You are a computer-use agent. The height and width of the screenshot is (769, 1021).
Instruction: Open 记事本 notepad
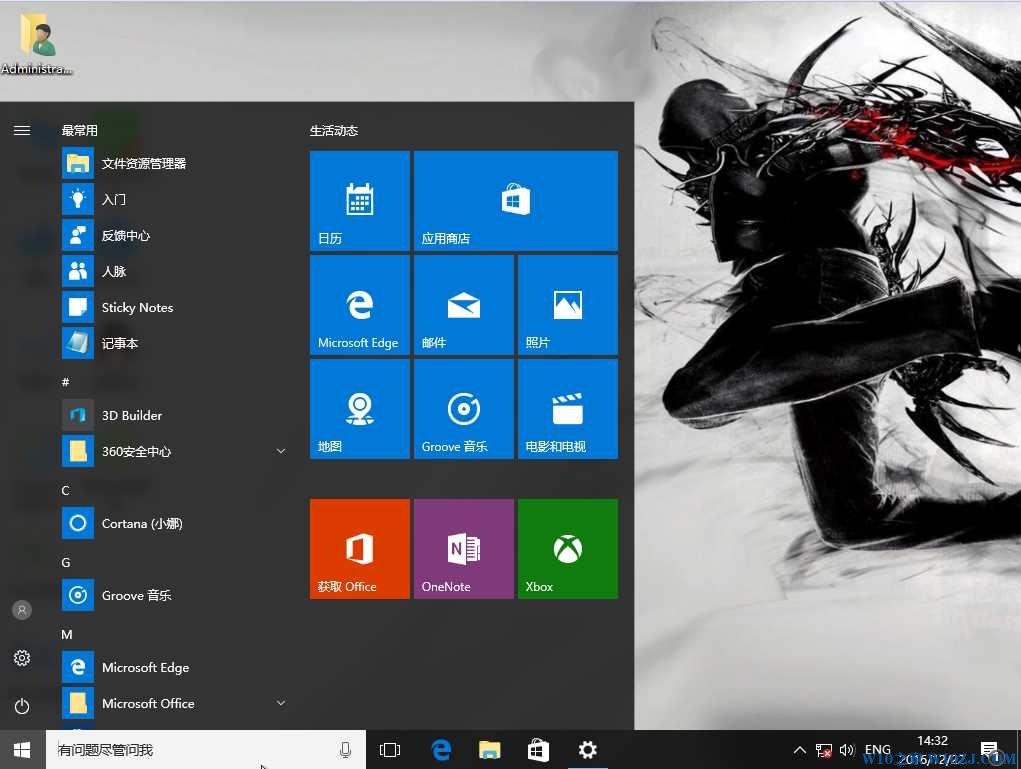175,343
